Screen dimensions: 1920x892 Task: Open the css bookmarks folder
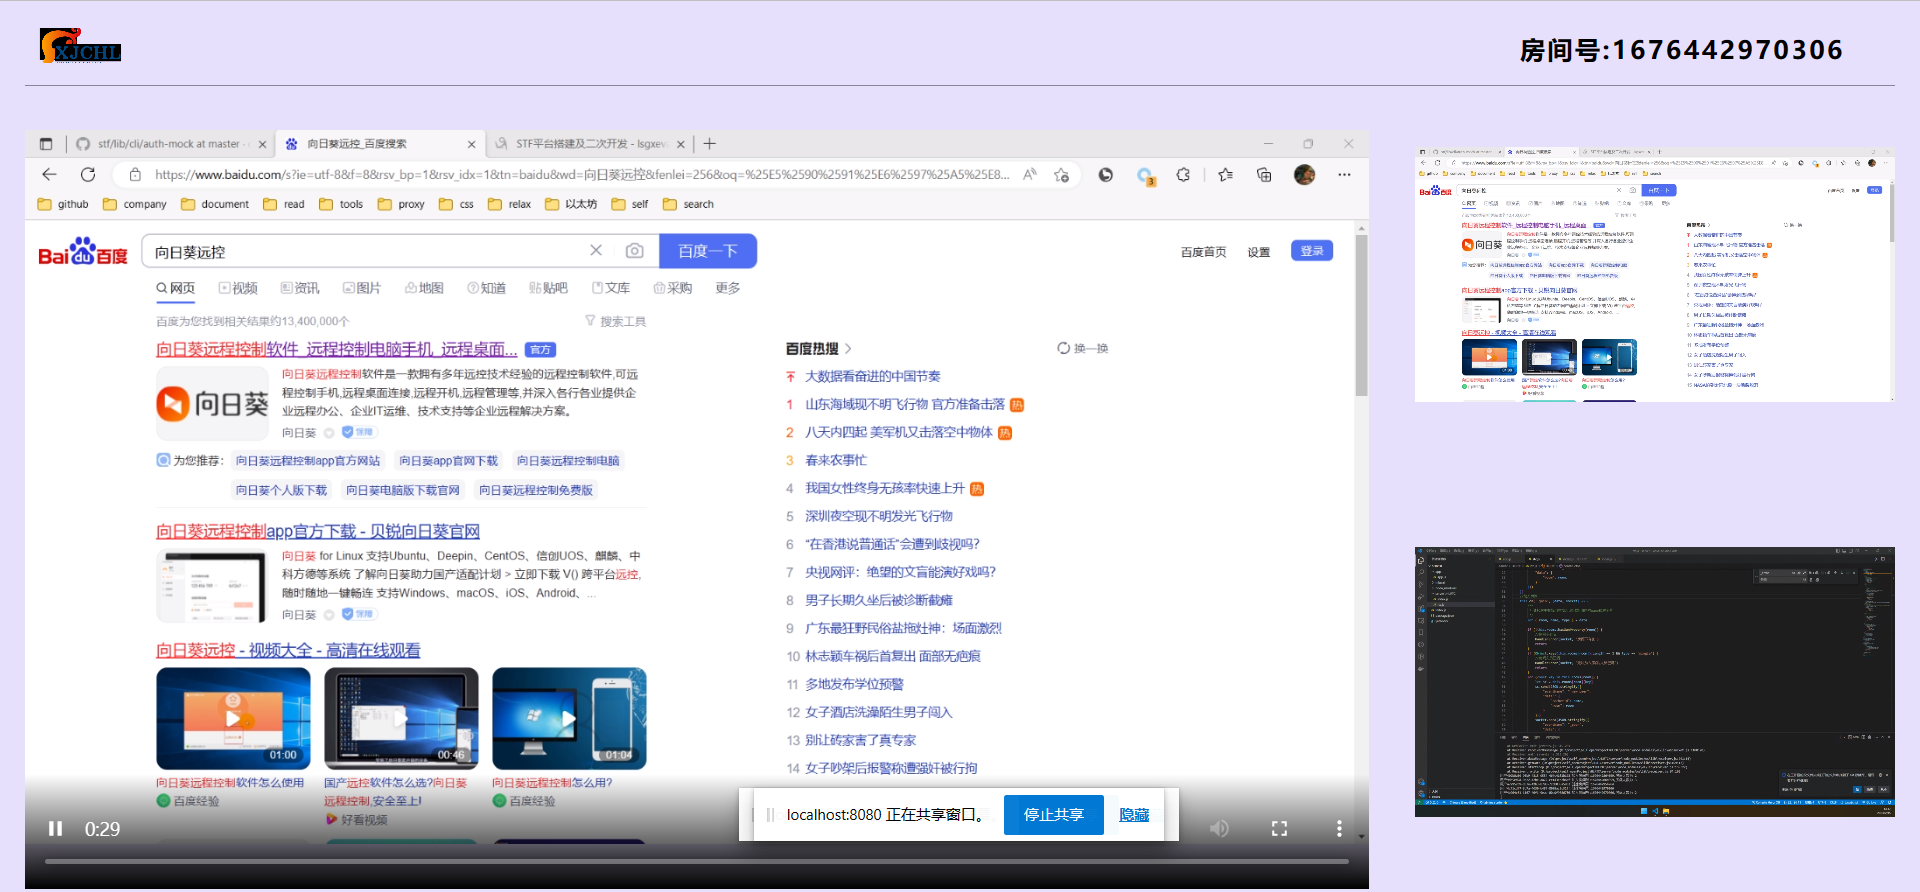(x=456, y=204)
